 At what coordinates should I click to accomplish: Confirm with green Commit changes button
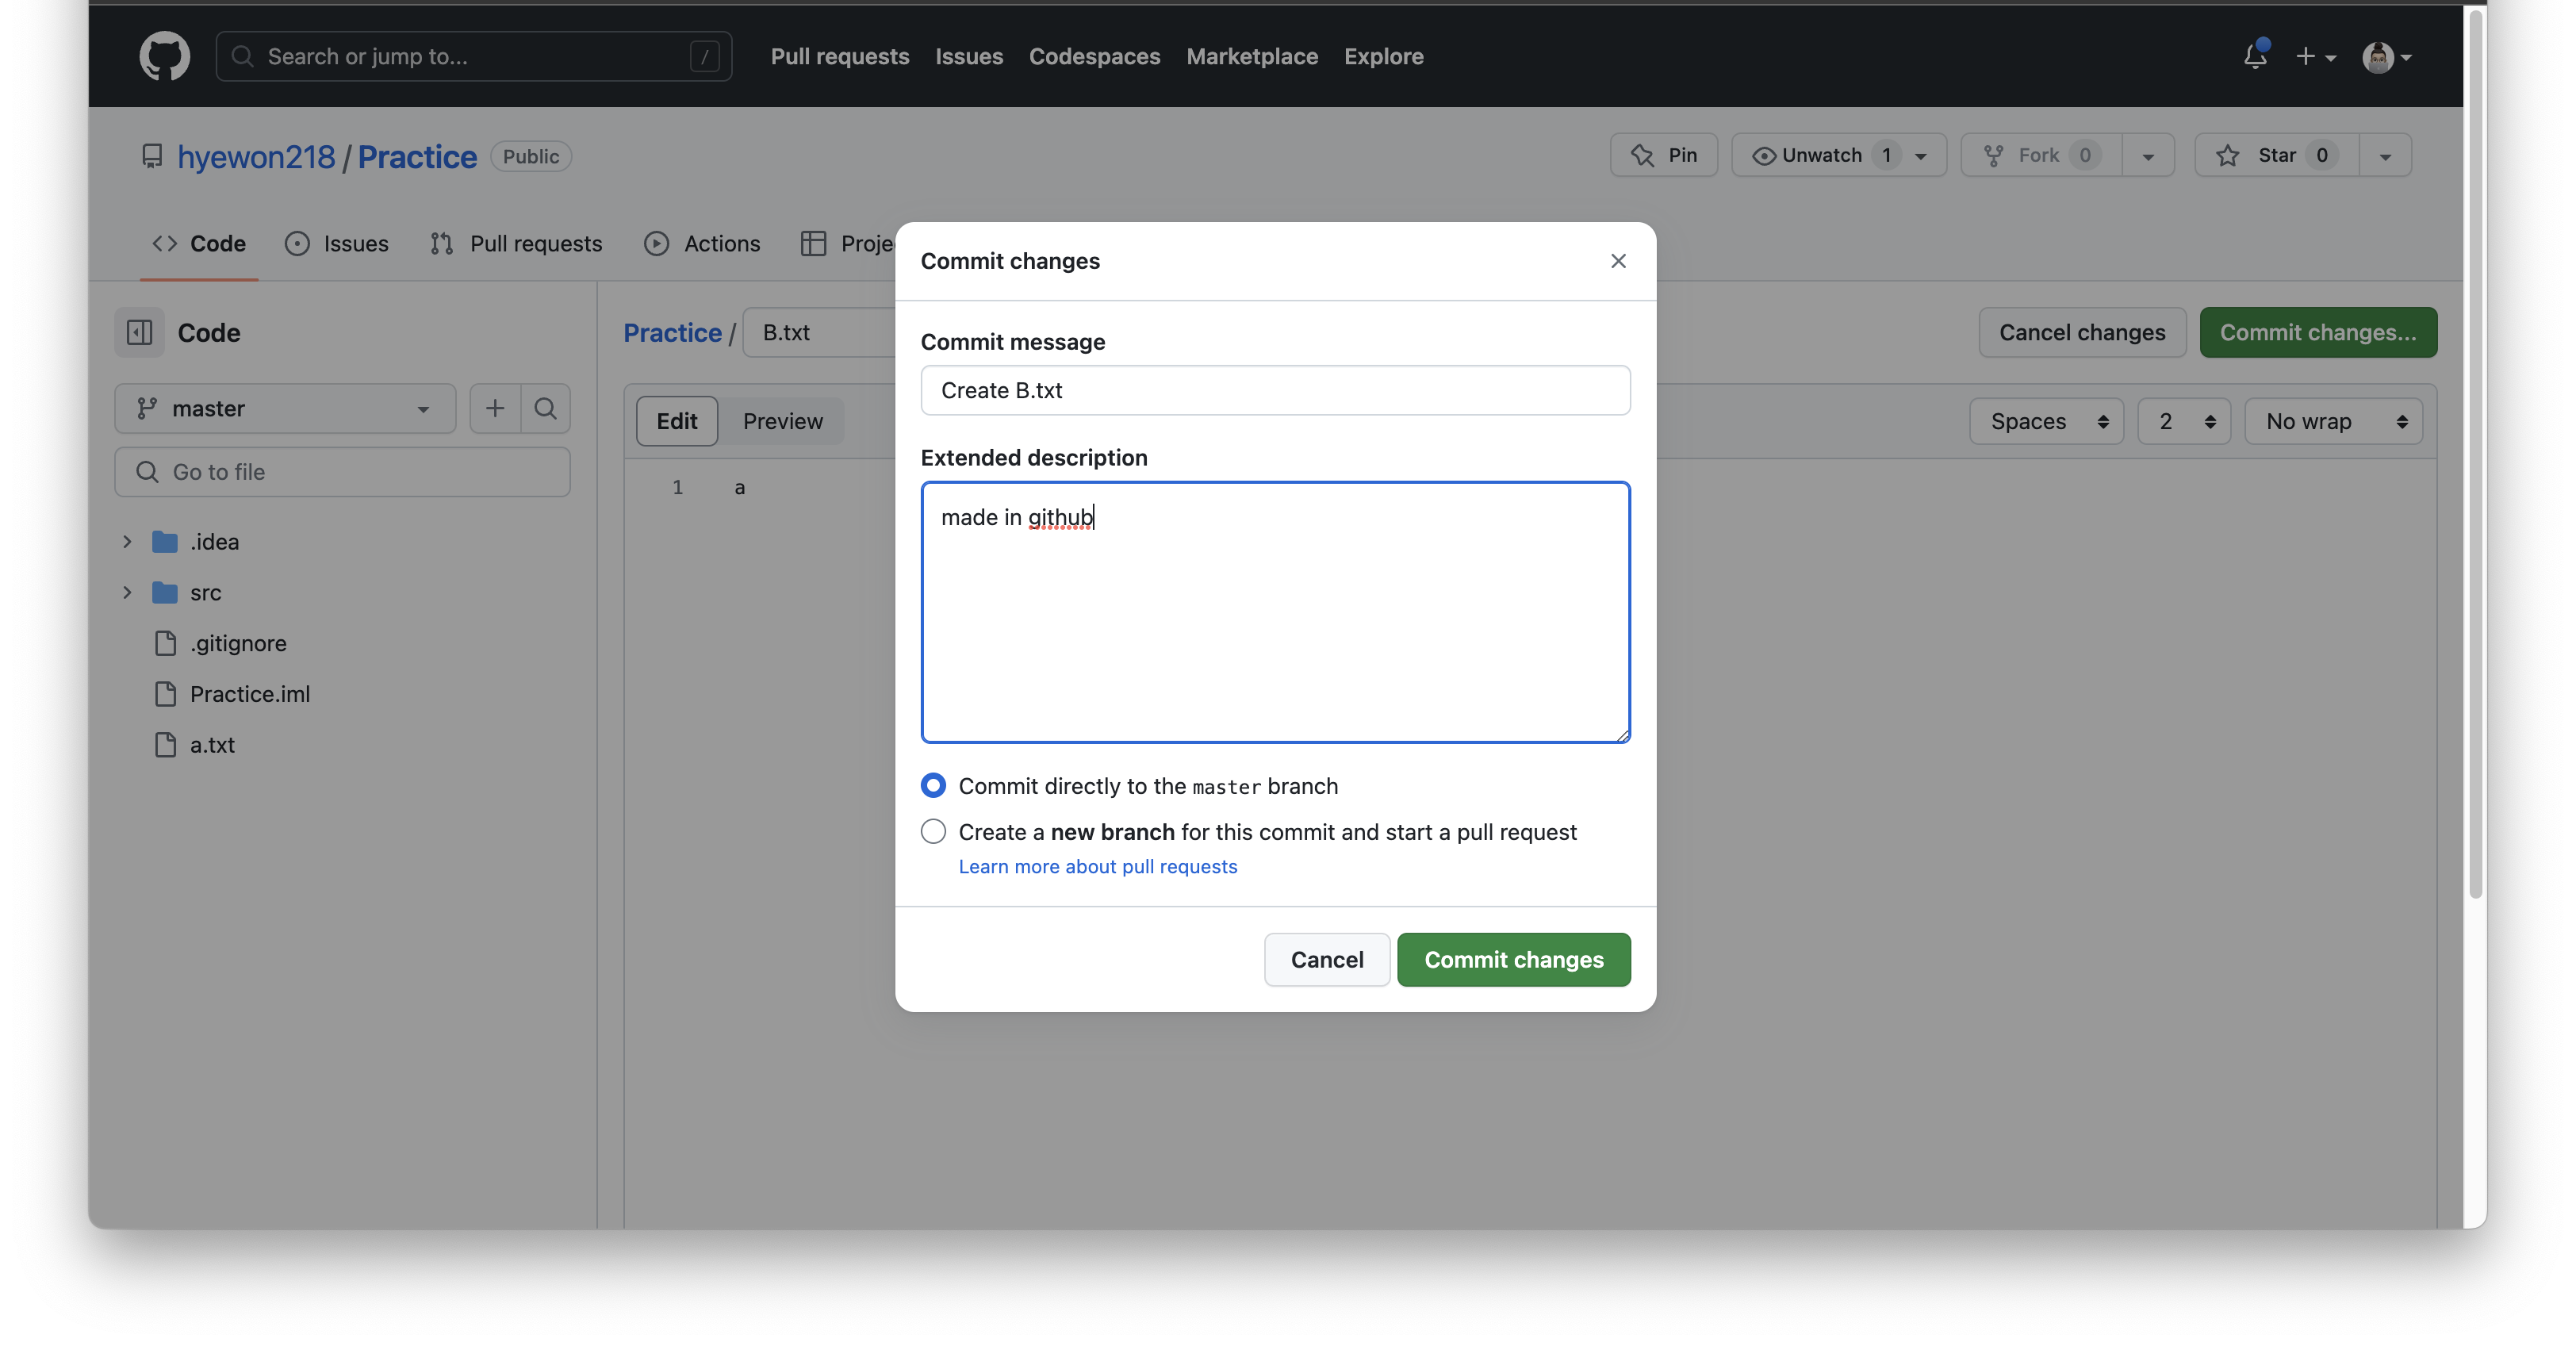pos(1514,960)
